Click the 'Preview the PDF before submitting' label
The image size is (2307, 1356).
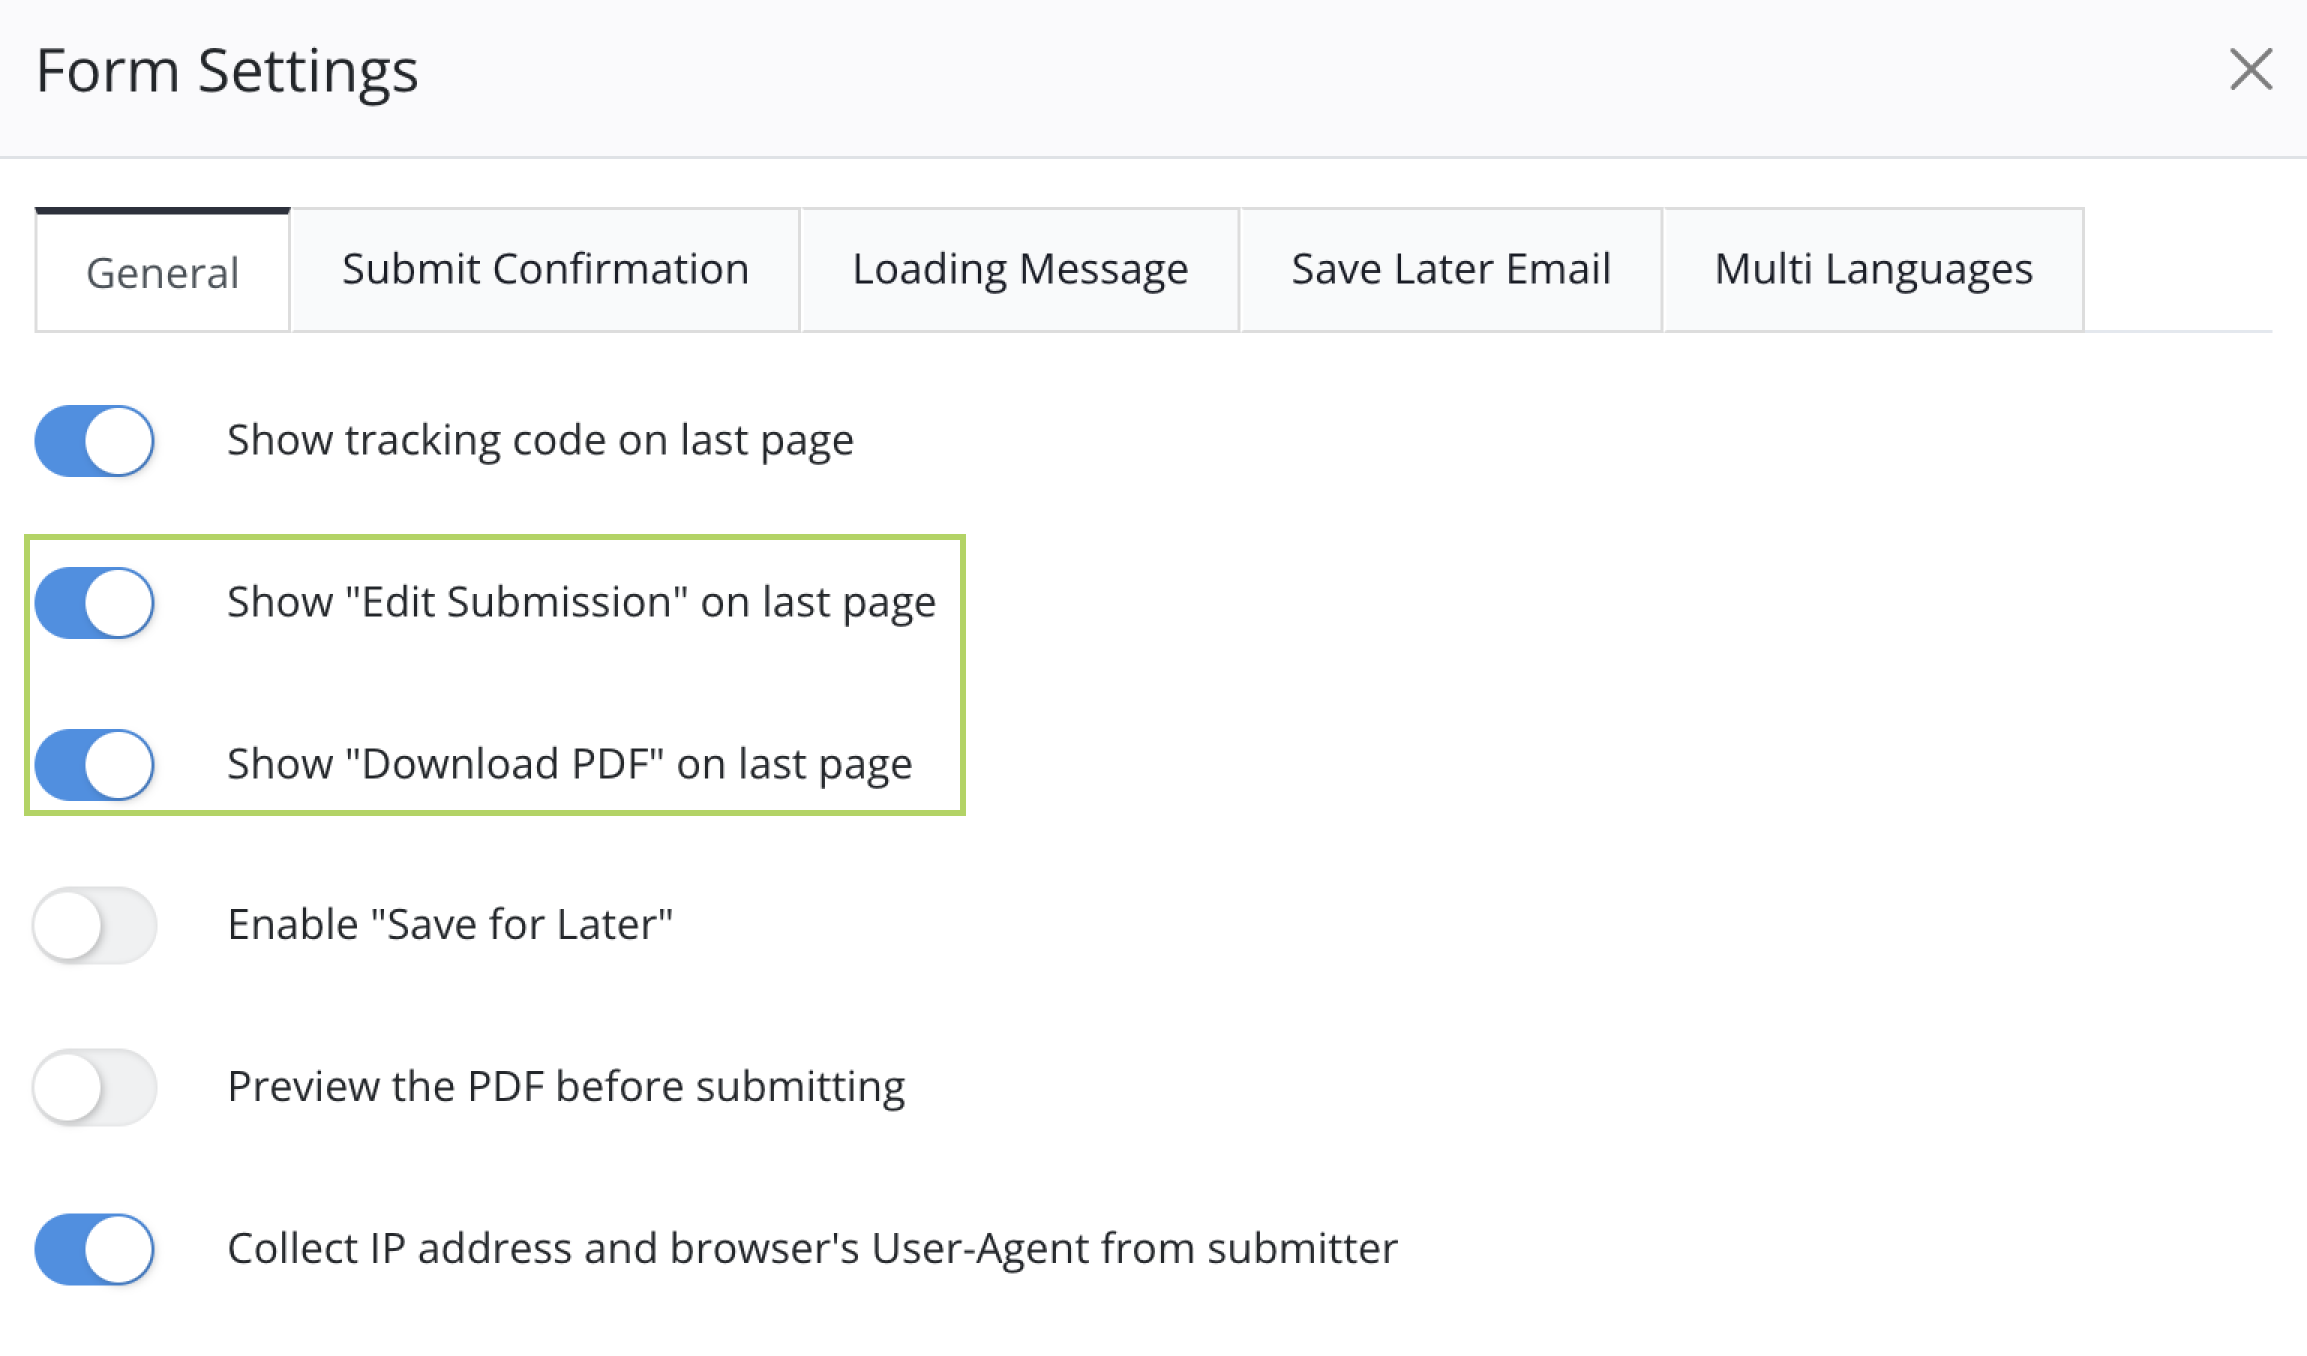click(566, 1088)
